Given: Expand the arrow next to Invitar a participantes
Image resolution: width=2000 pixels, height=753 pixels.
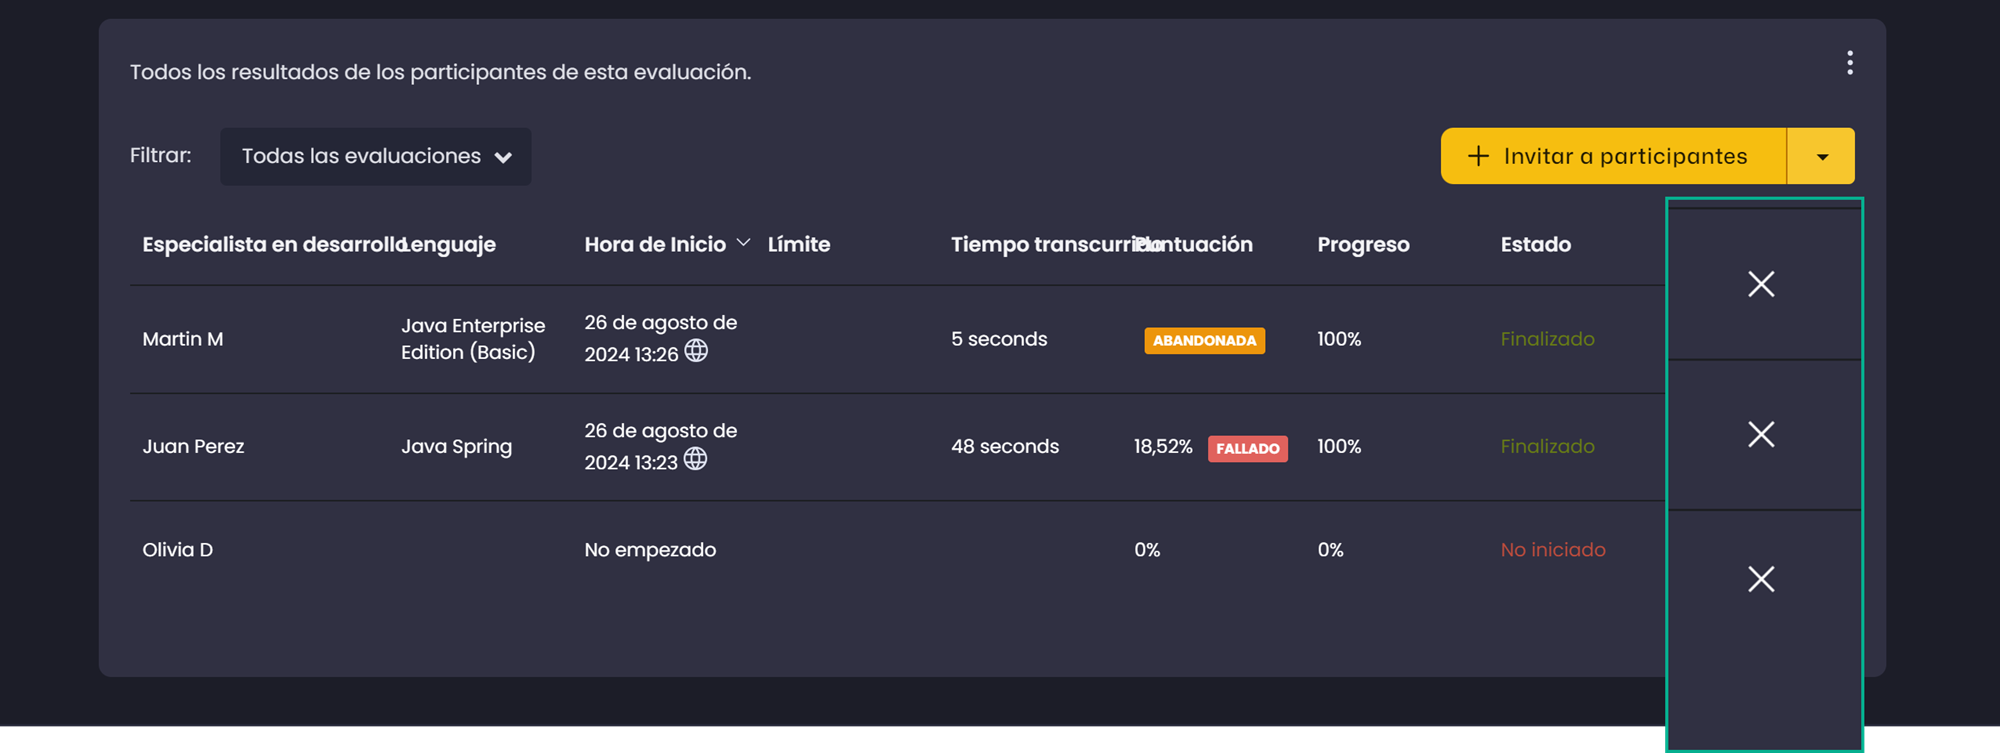Looking at the screenshot, I should [x=1821, y=156].
